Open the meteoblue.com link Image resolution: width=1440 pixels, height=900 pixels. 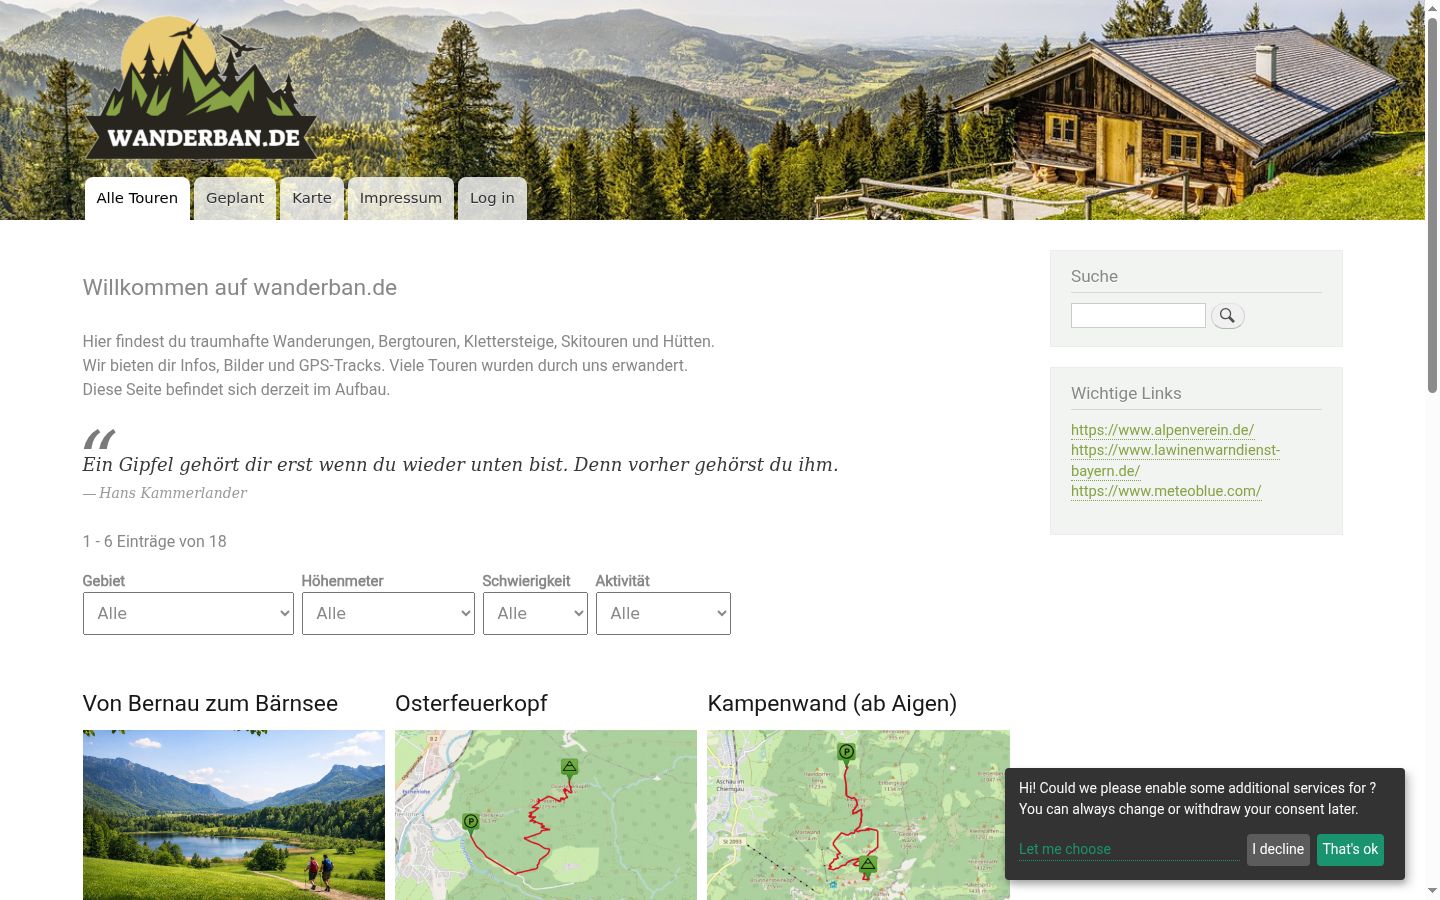click(1166, 491)
